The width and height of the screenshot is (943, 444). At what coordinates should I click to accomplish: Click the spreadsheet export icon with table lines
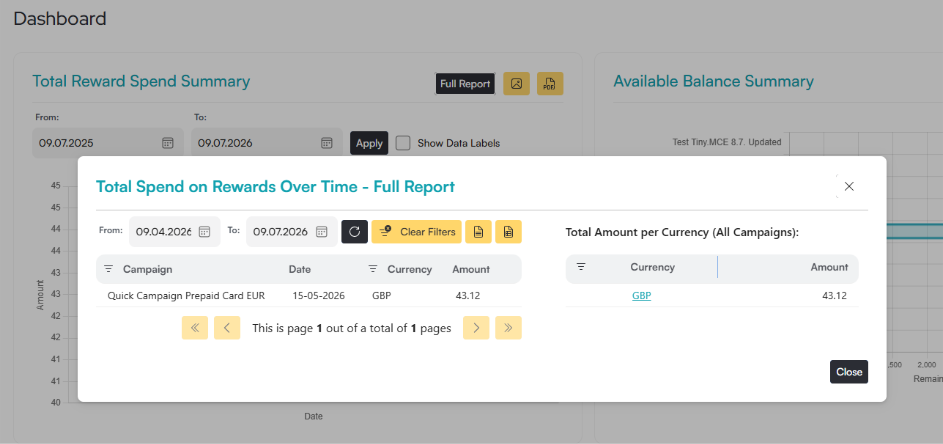tap(509, 232)
